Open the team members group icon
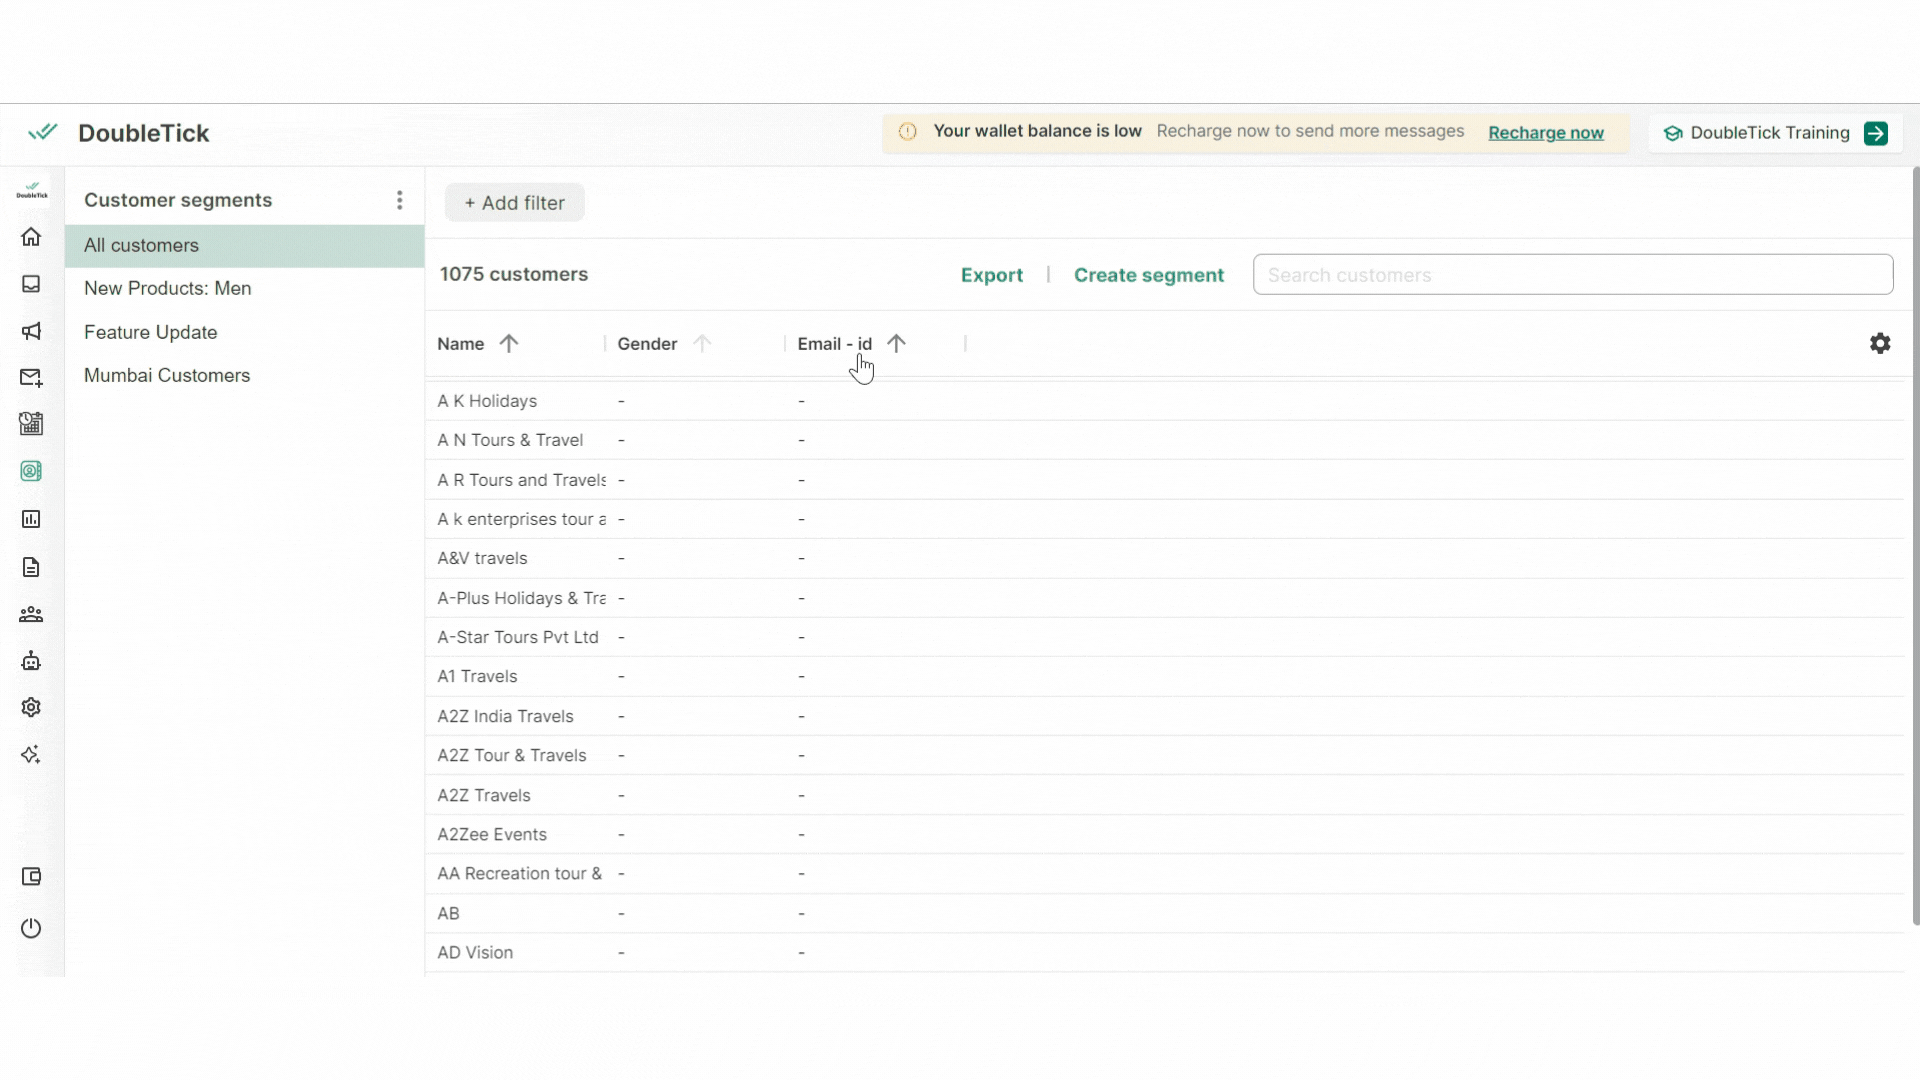The image size is (1920, 1080). point(31,614)
